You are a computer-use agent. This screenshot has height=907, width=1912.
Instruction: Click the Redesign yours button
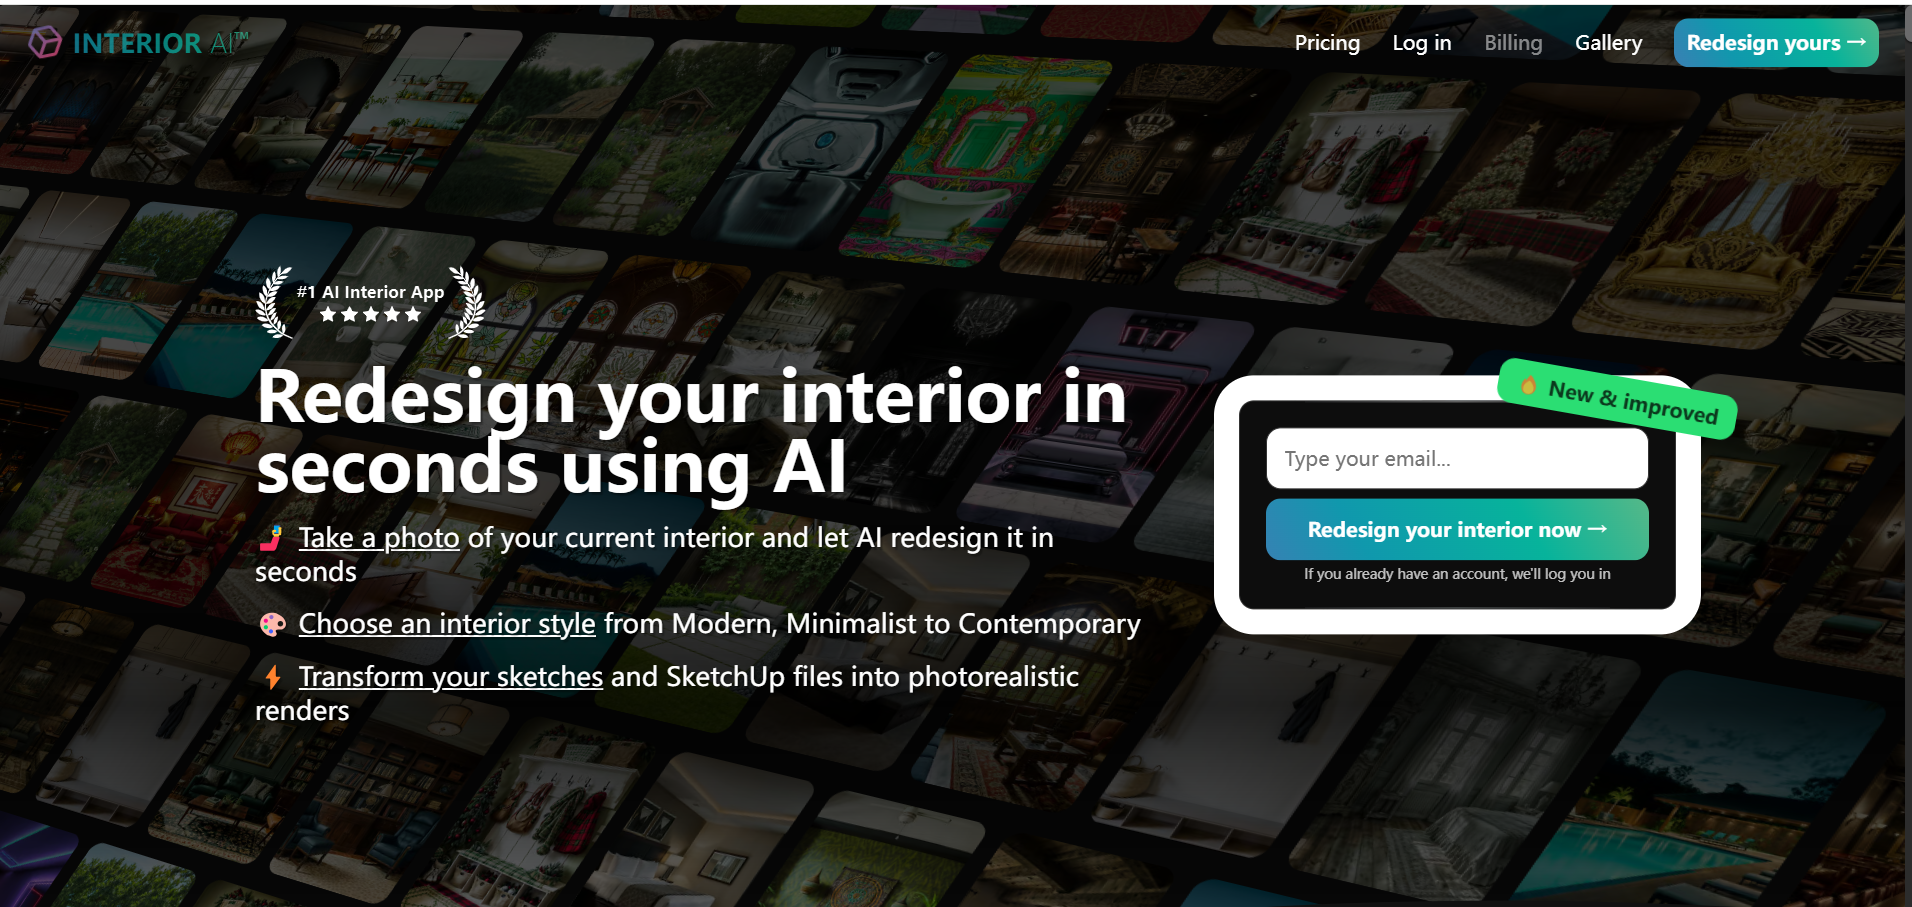coord(1776,43)
